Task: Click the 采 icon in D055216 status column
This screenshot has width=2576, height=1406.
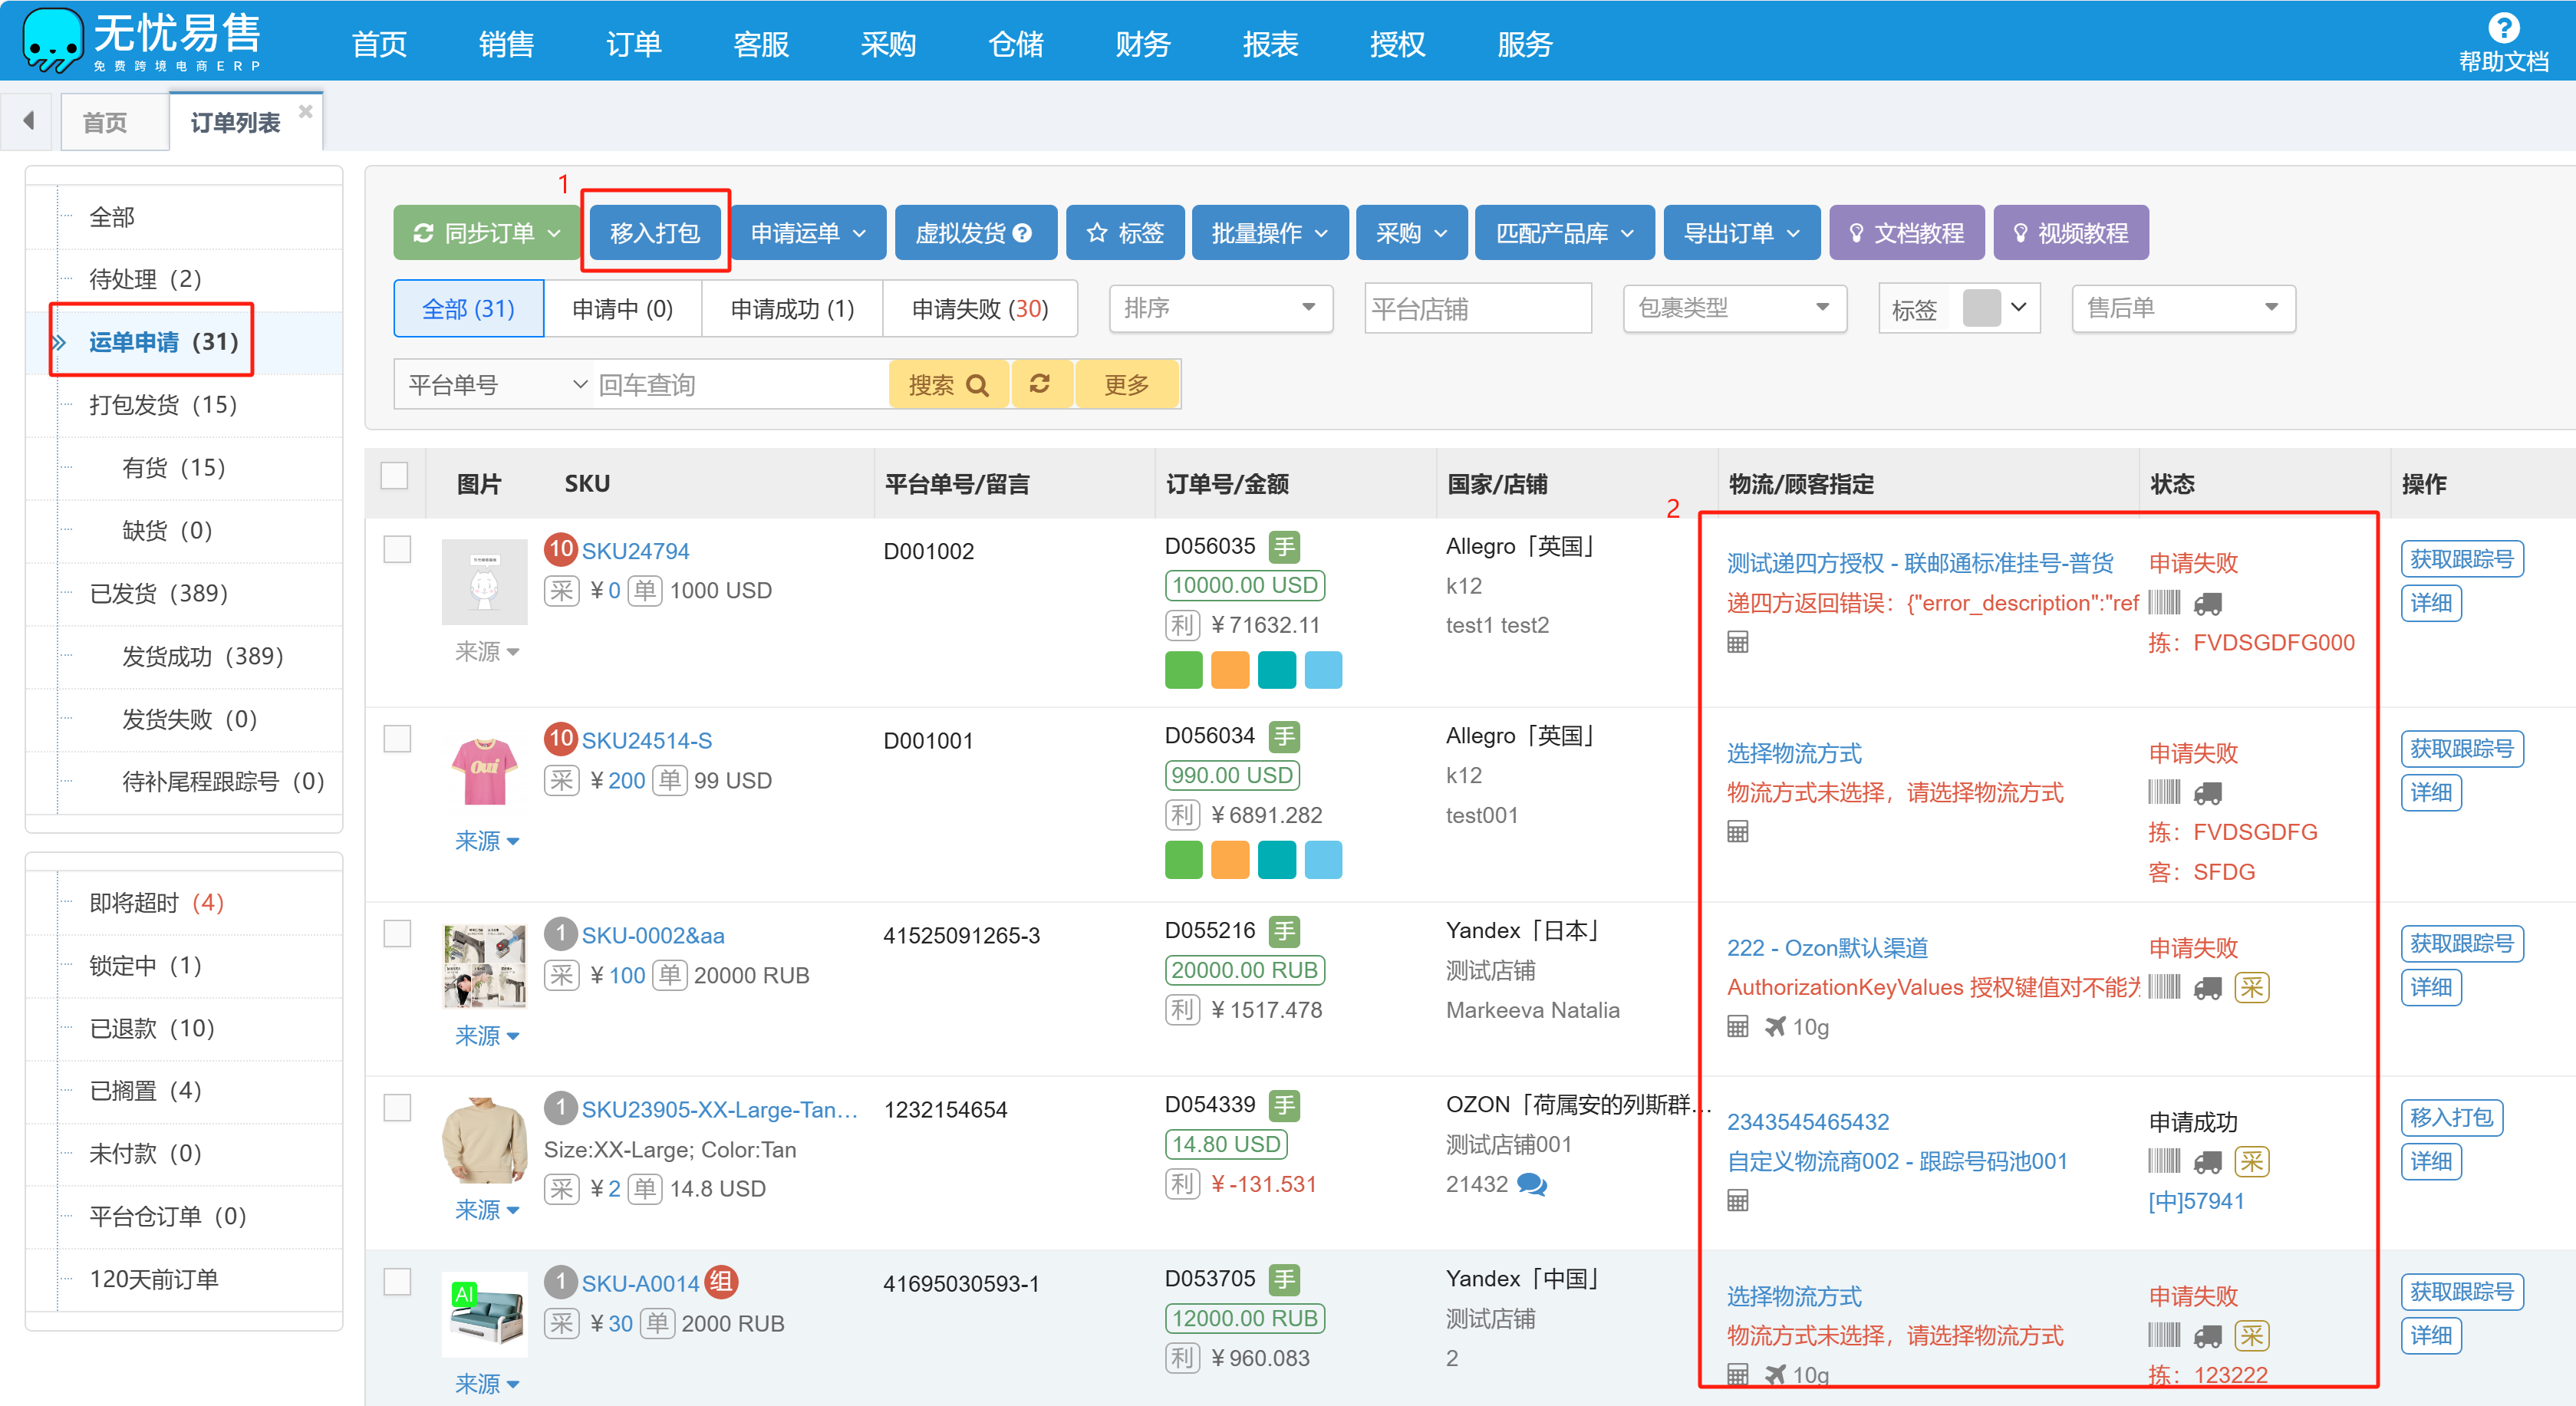Action: [x=2251, y=988]
